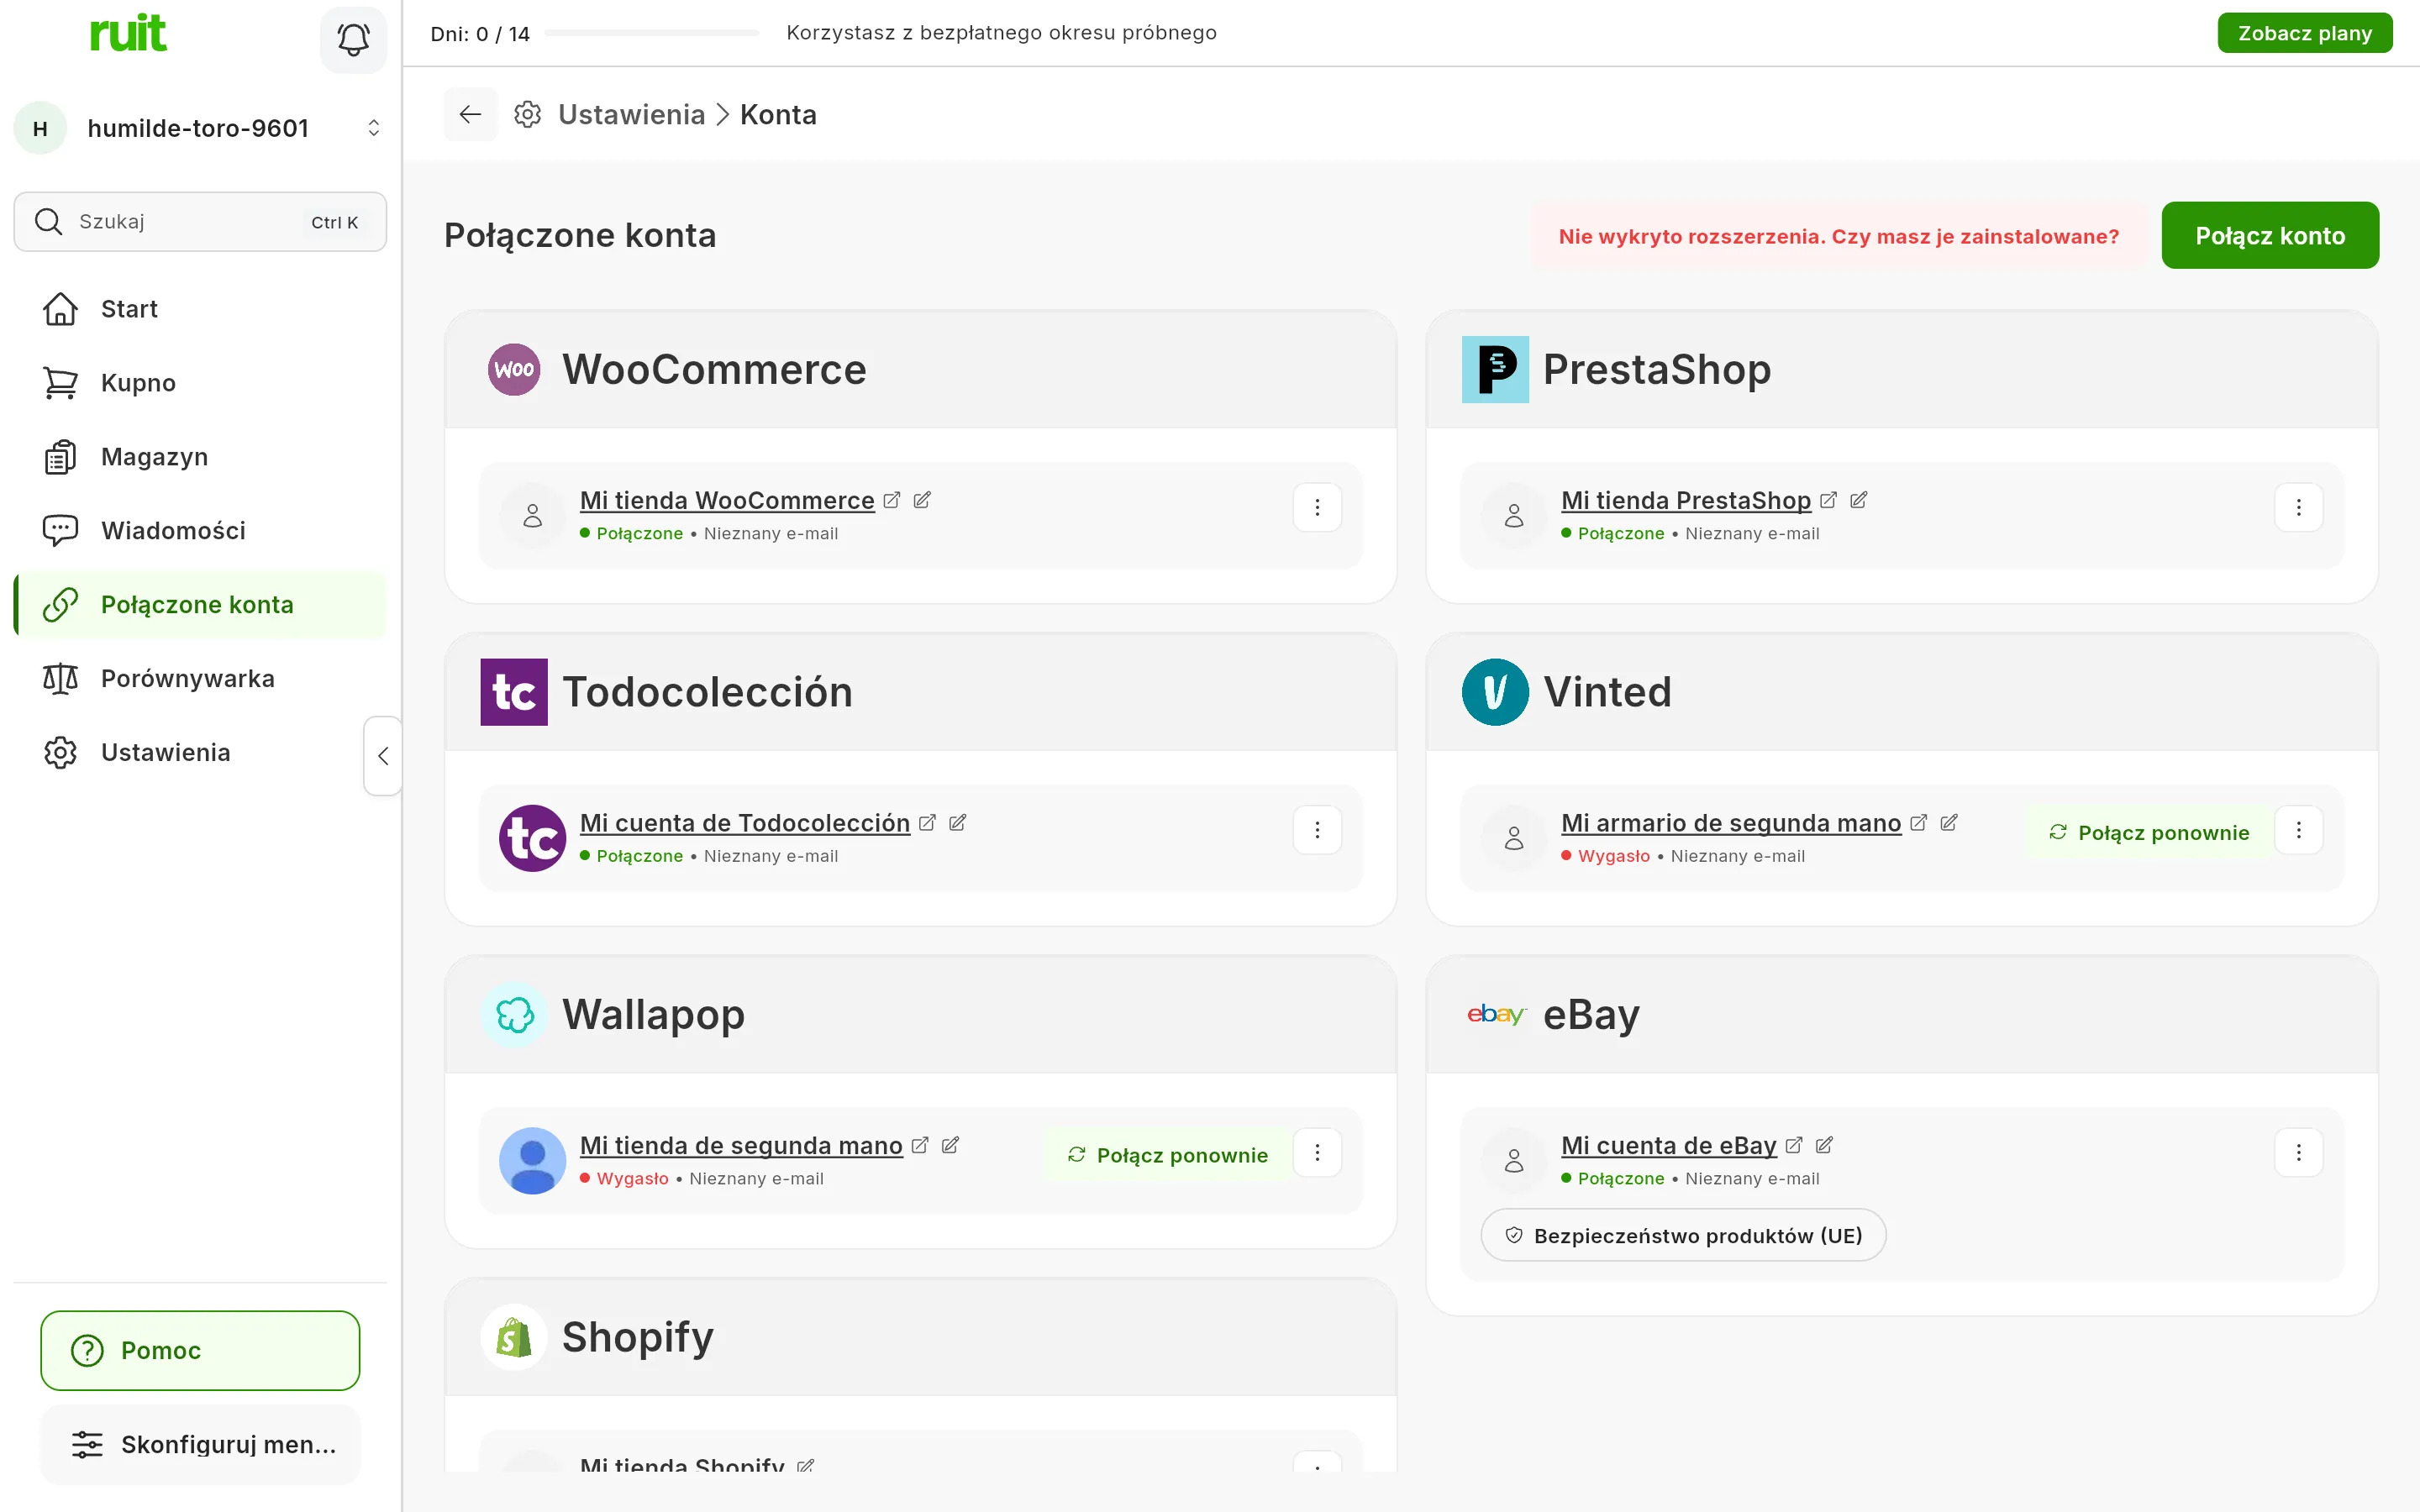2420x1512 pixels.
Task: Open Kupno section in sidebar
Action: (x=200, y=383)
